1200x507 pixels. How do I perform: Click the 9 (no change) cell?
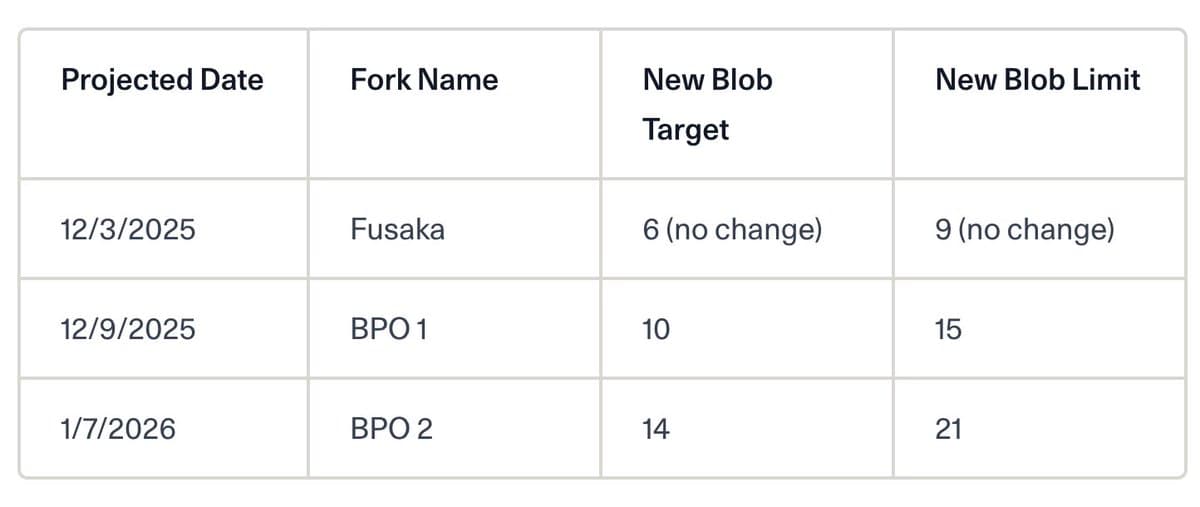1024,230
